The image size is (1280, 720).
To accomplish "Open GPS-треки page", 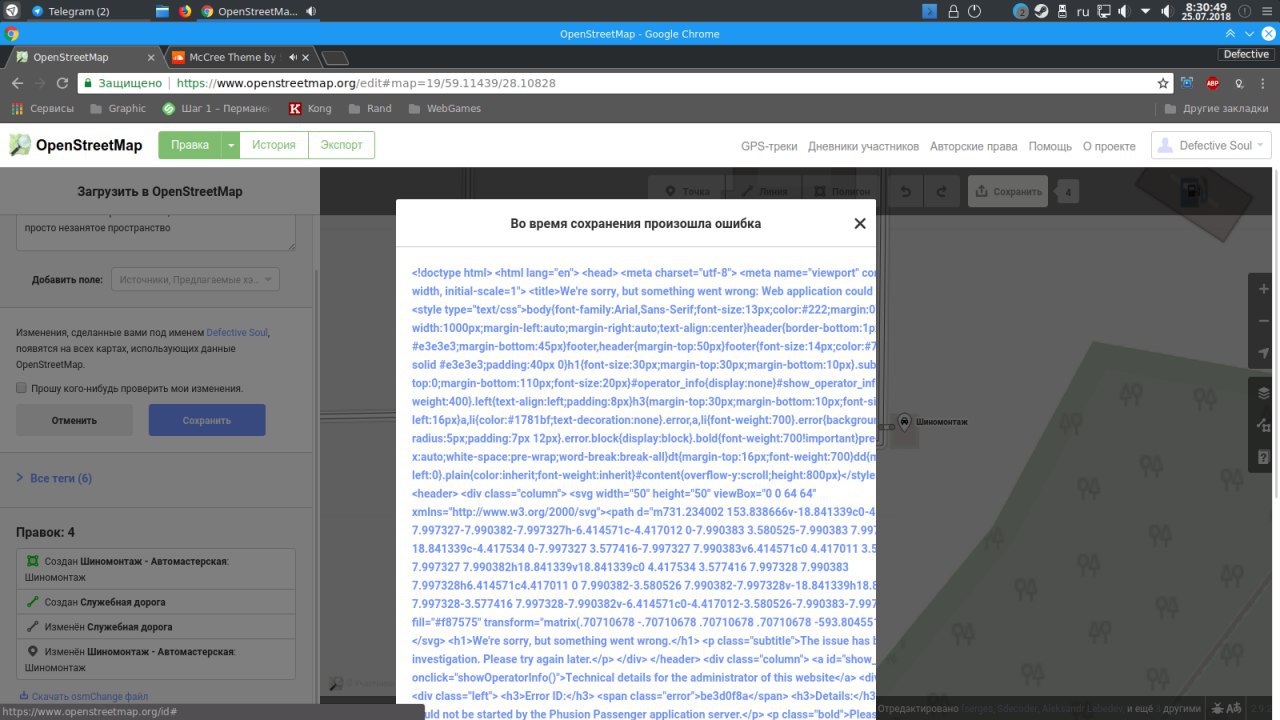I will pyautogui.click(x=769, y=146).
